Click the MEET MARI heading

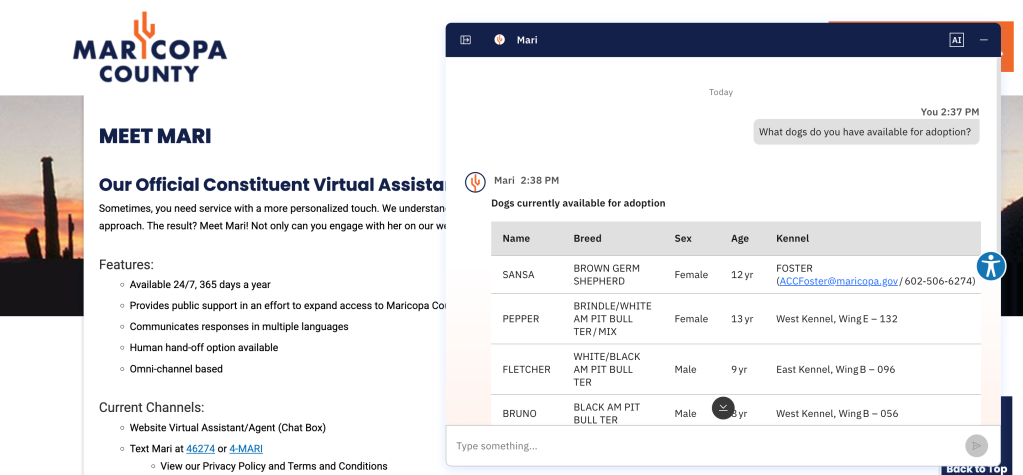point(155,136)
